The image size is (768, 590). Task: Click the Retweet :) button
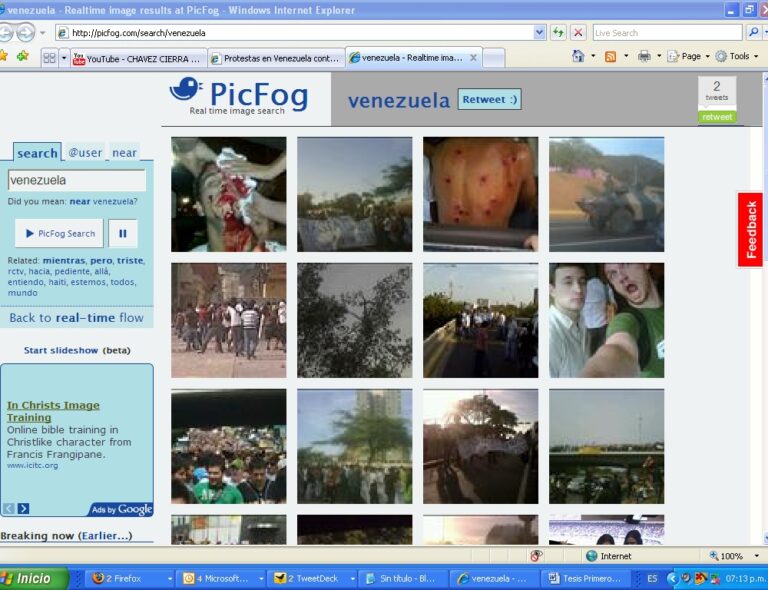(x=489, y=99)
